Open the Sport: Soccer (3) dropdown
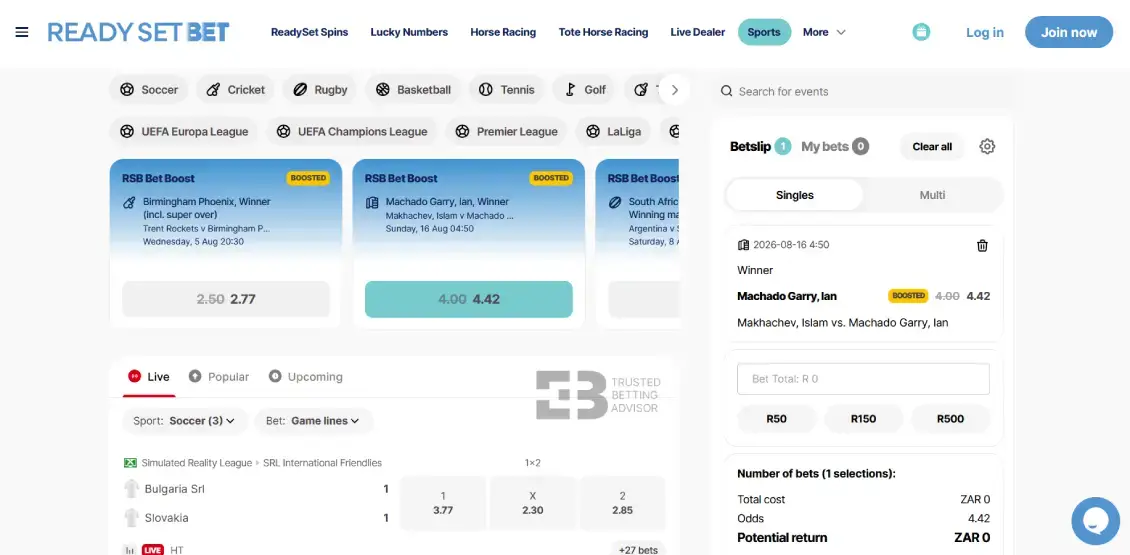1130x555 pixels. tap(184, 421)
